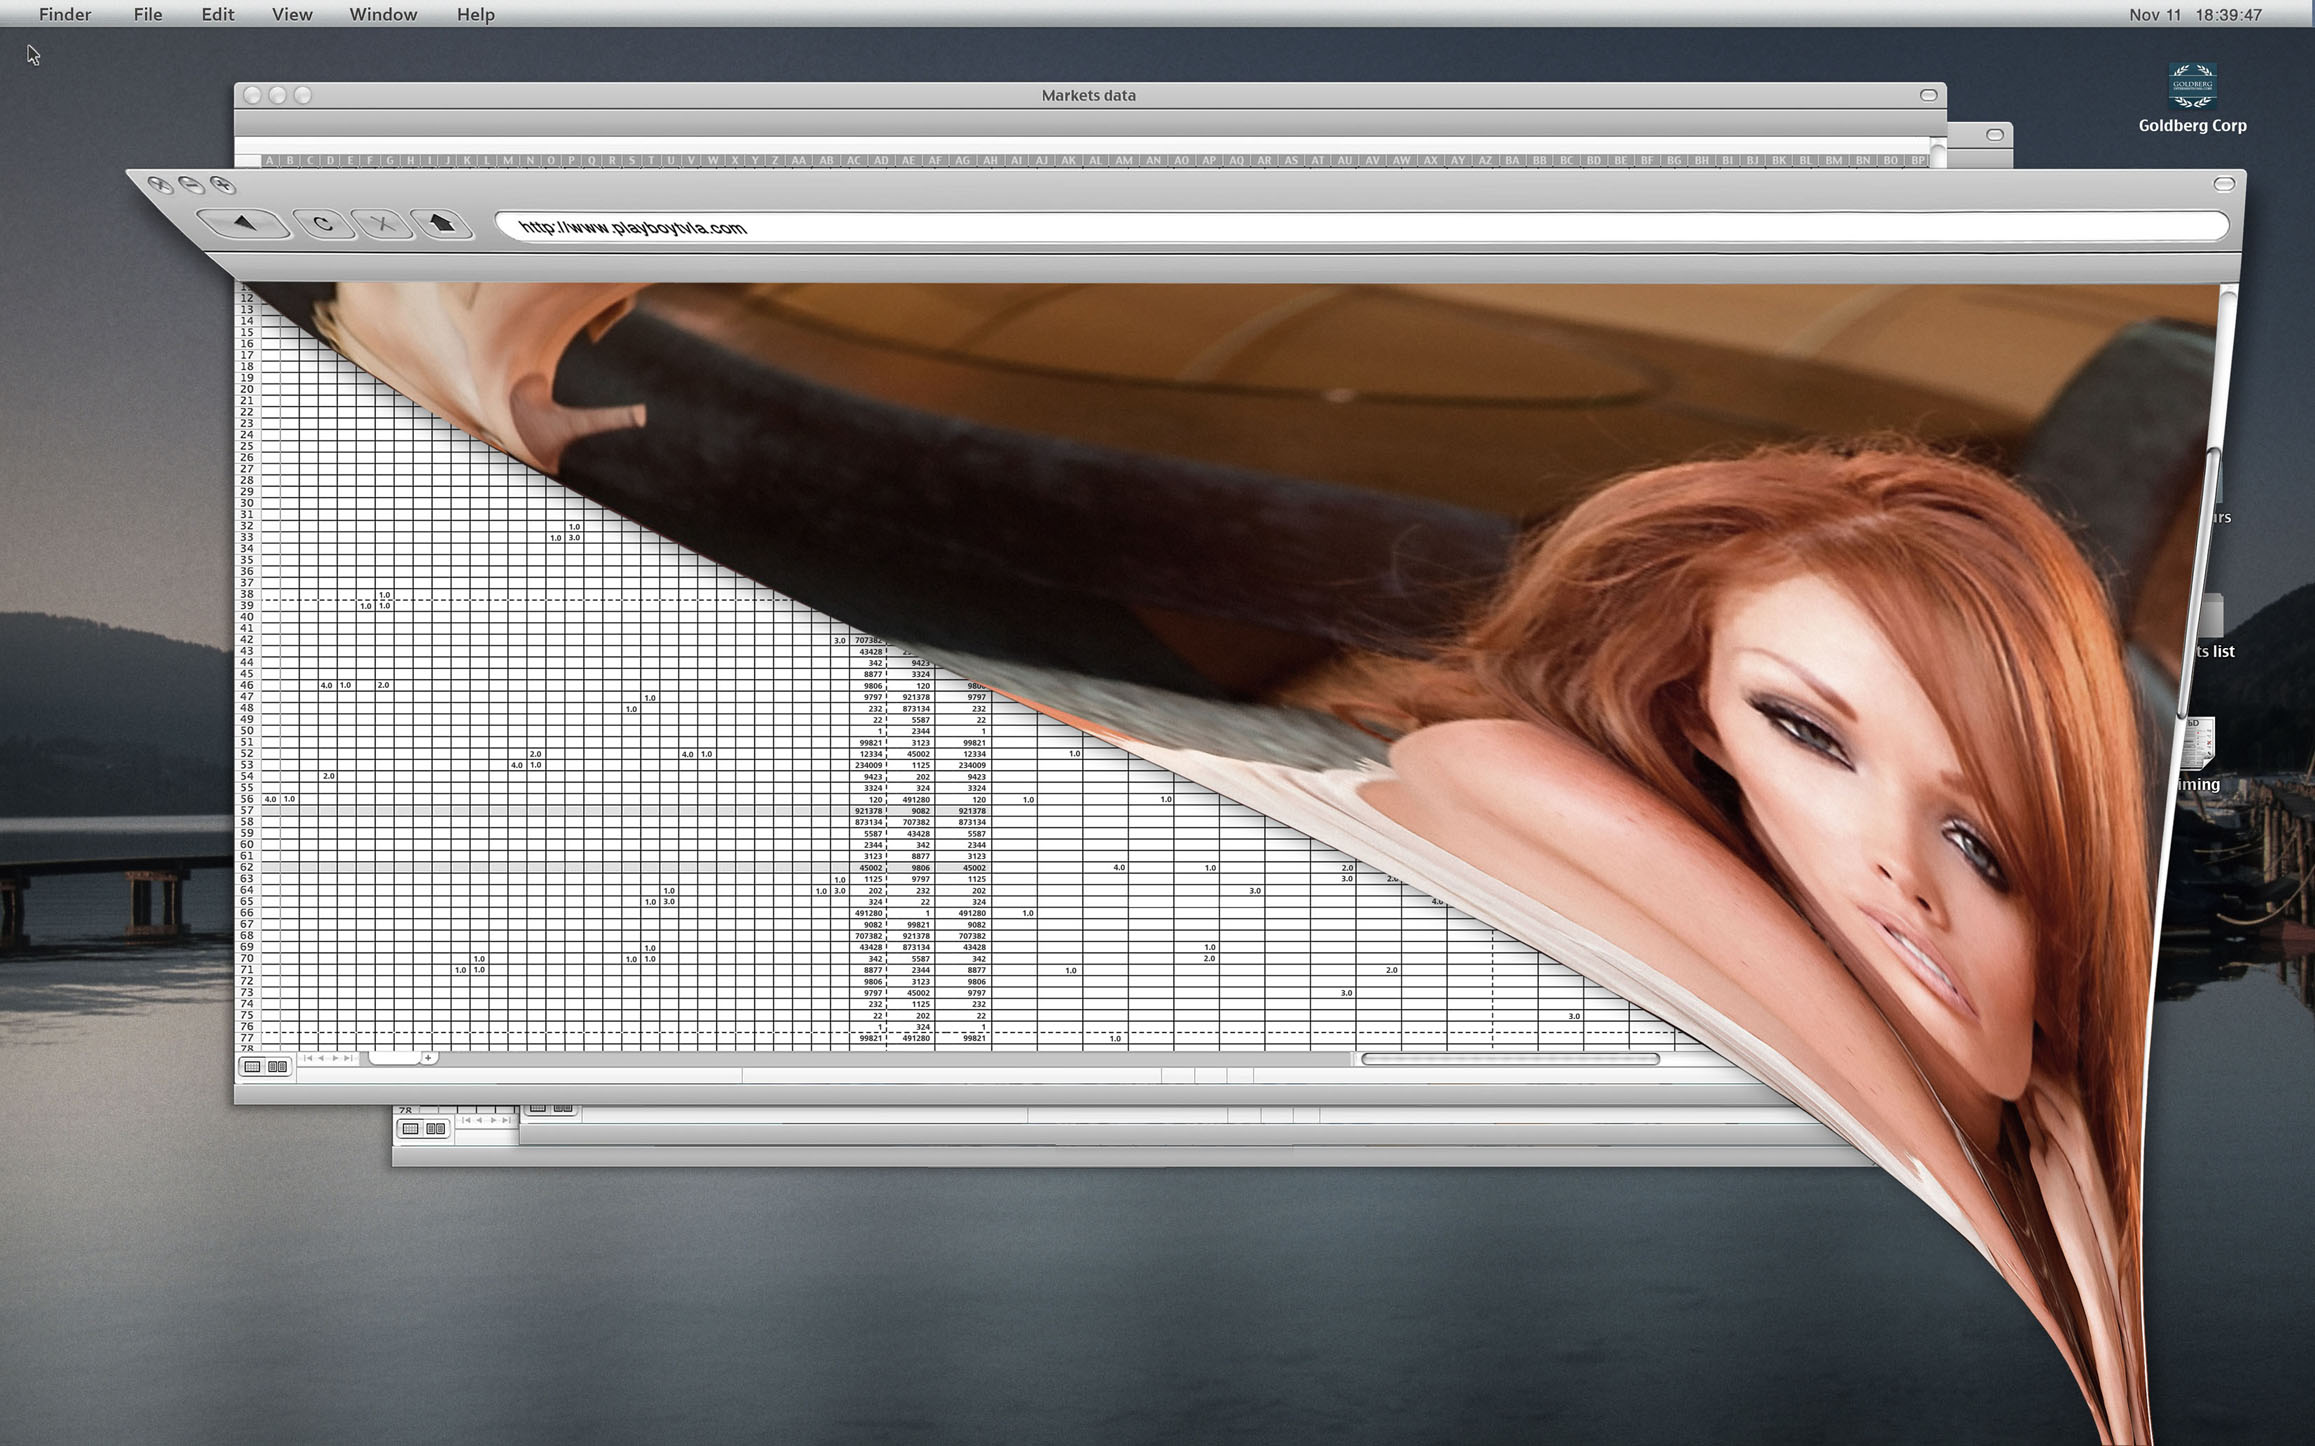Click the Nov 11 18:39:47 clock
This screenshot has width=2315, height=1446.
click(2195, 15)
